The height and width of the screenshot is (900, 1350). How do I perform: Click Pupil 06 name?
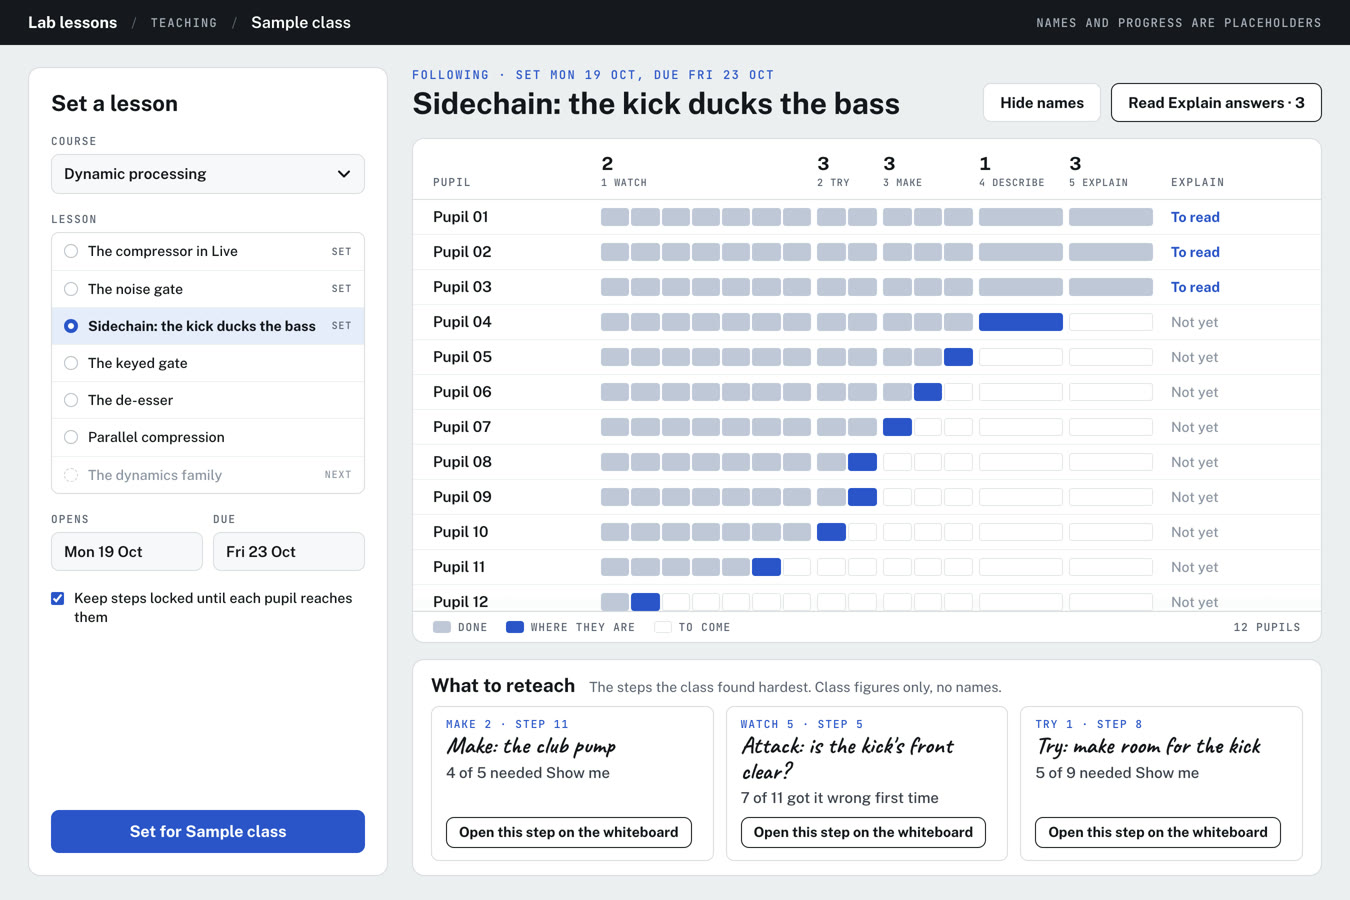coord(462,392)
